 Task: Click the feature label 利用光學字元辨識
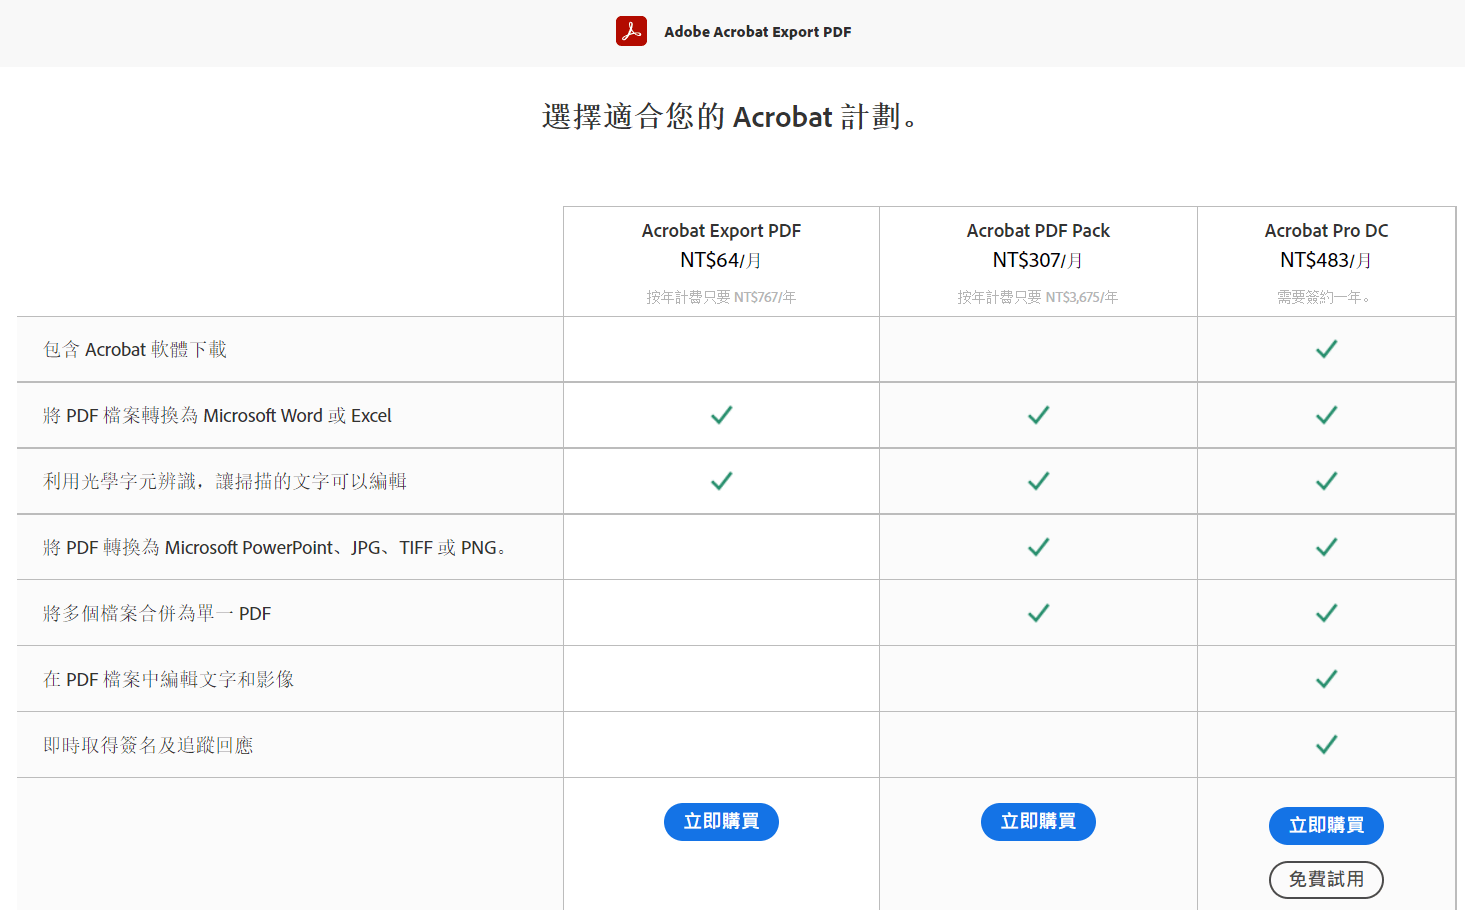click(x=225, y=481)
